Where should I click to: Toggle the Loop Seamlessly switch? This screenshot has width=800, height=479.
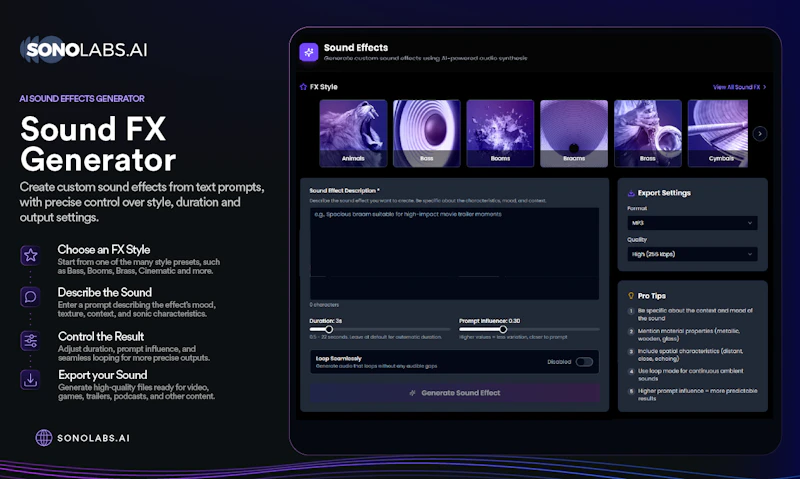[584, 362]
